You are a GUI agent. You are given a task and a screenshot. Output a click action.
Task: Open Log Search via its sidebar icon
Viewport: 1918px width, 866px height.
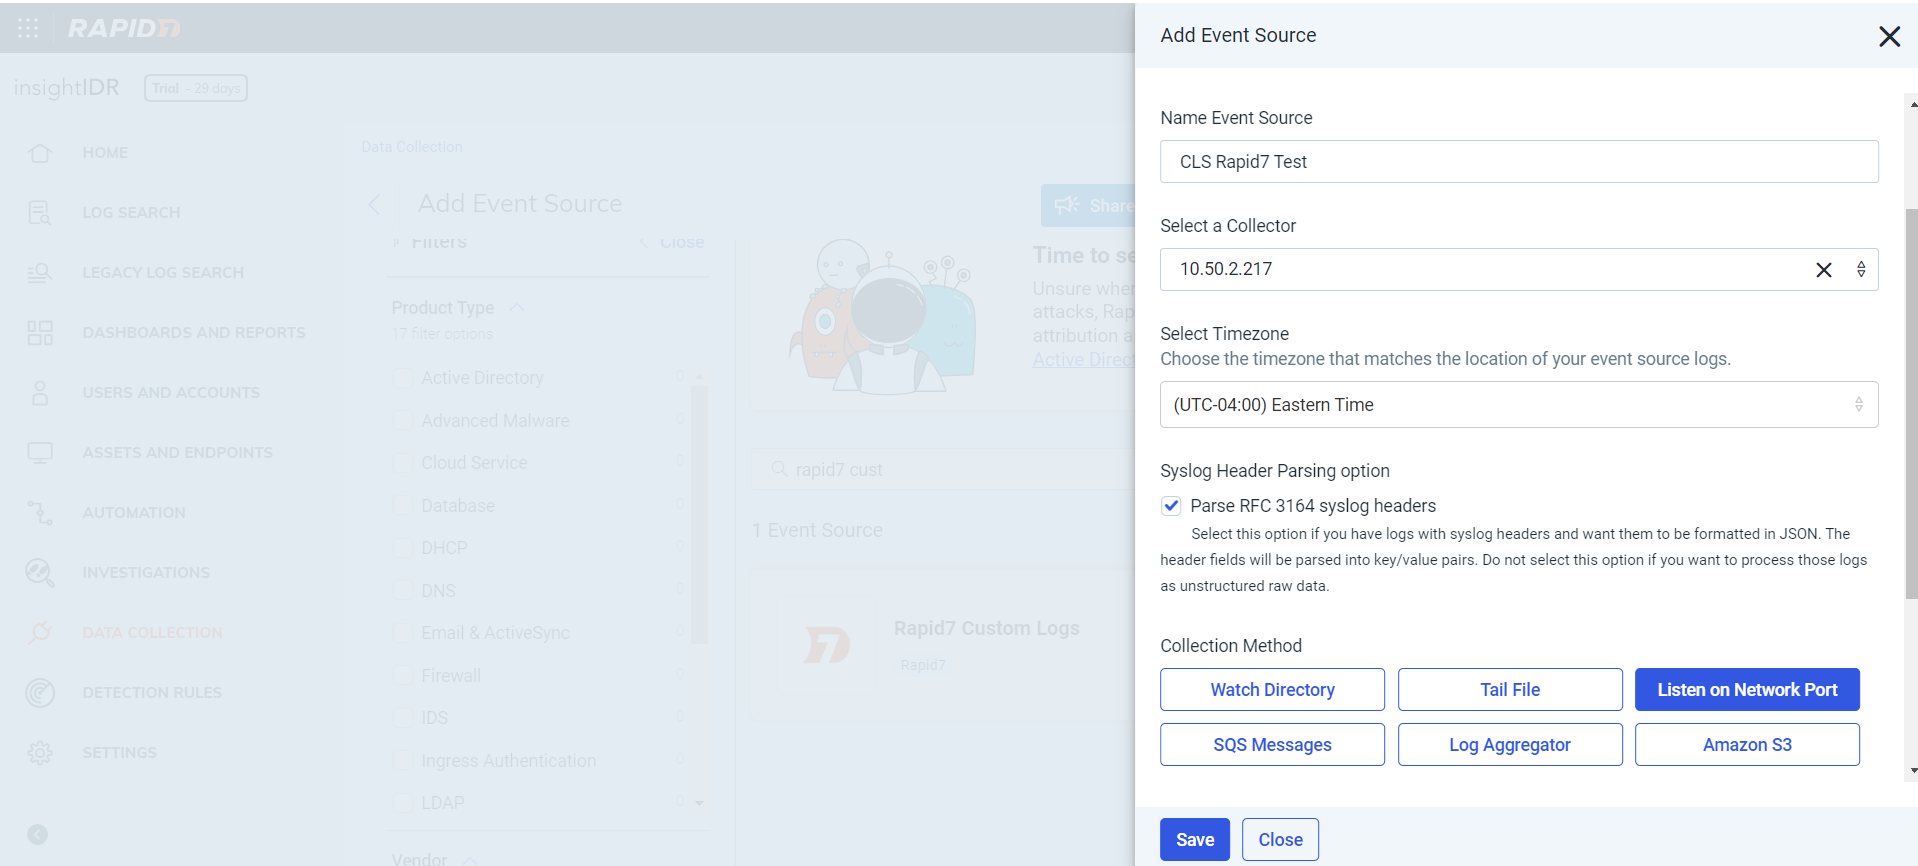[x=40, y=213]
